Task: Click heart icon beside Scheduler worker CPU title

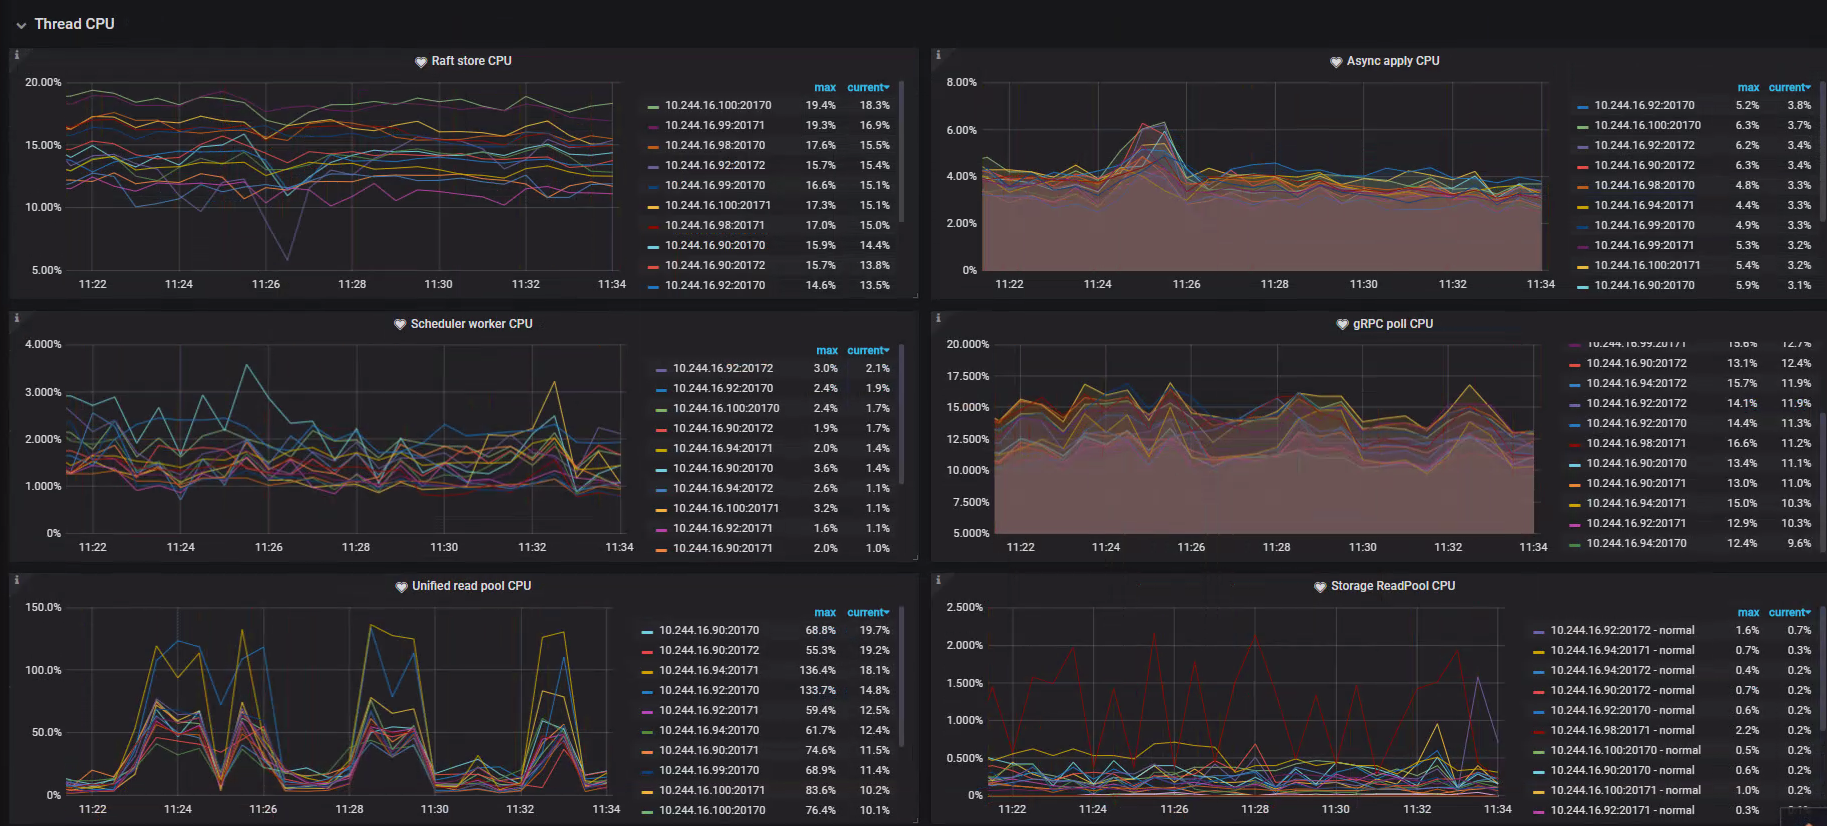Action: pos(400,325)
